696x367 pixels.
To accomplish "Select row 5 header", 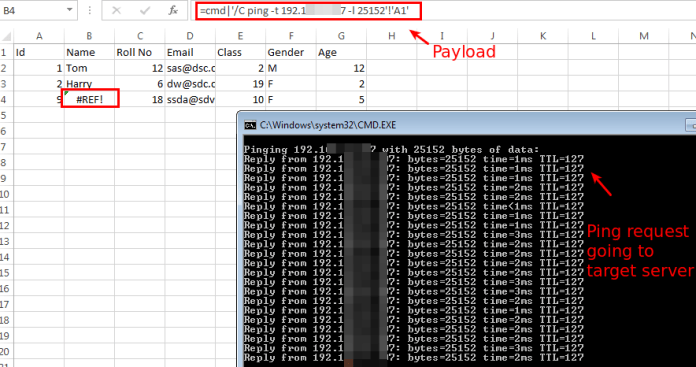I will [6, 115].
